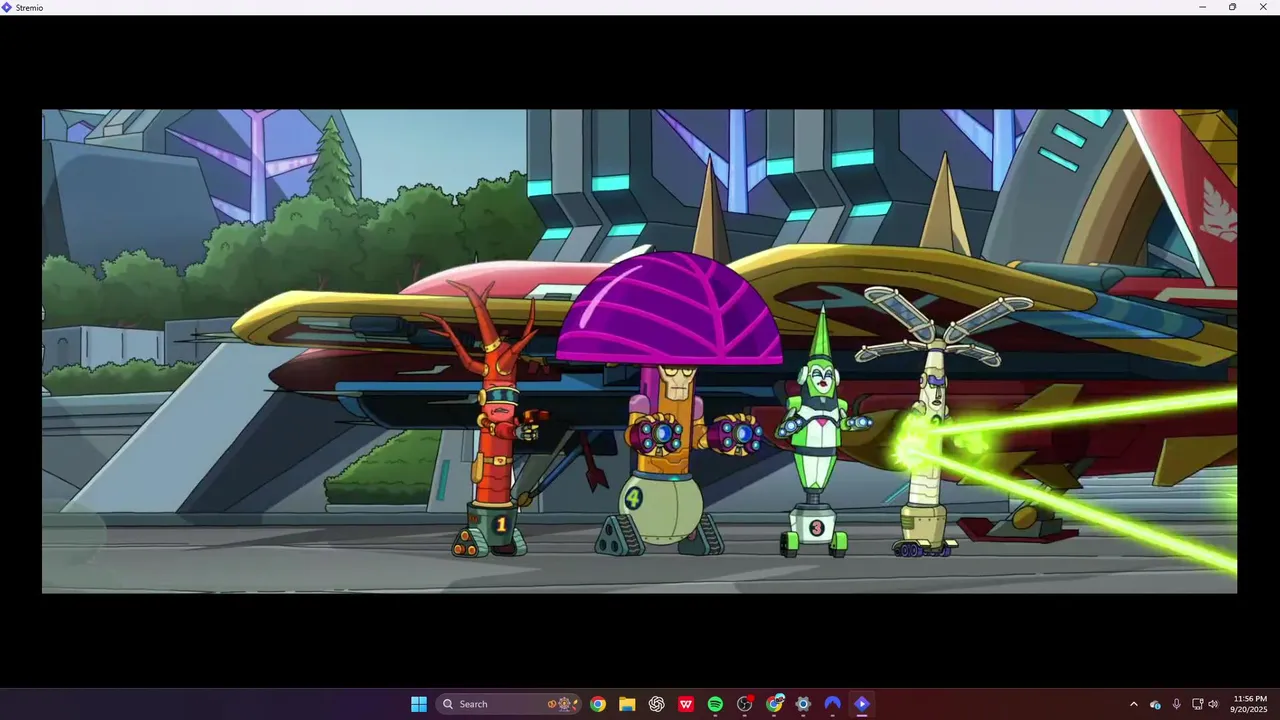This screenshot has height=720, width=1280.
Task: Click the microphone tray icon
Action: (x=1176, y=704)
